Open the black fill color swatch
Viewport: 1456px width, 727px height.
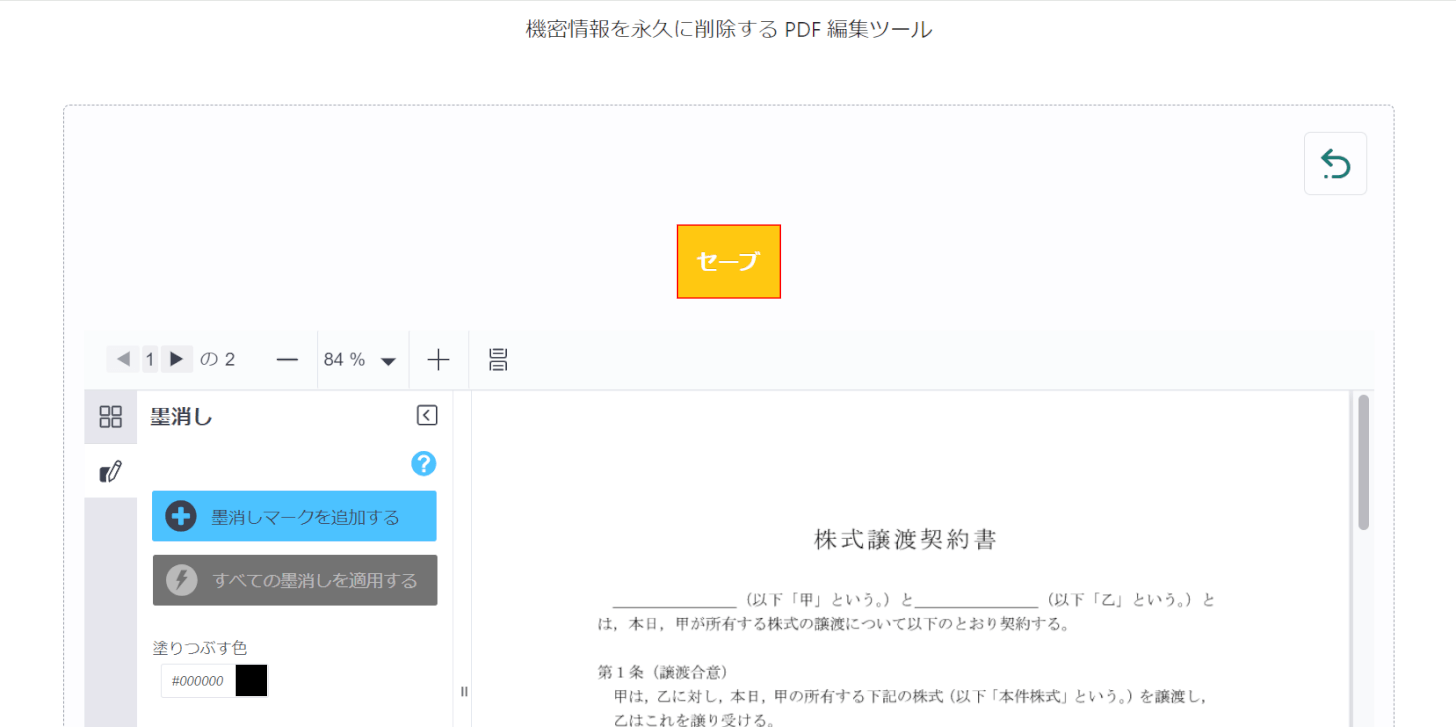pyautogui.click(x=252, y=681)
